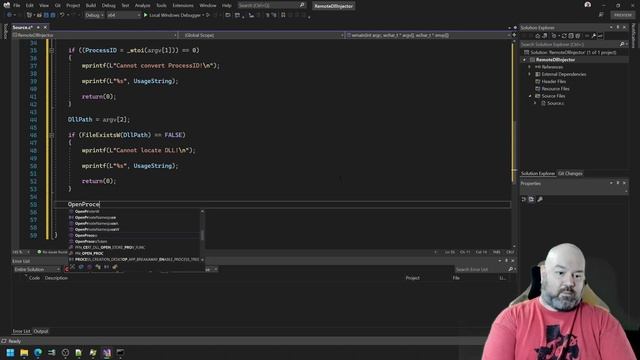Click the PREVIEW button
The height and width of the screenshot is (360, 640).
623,15
